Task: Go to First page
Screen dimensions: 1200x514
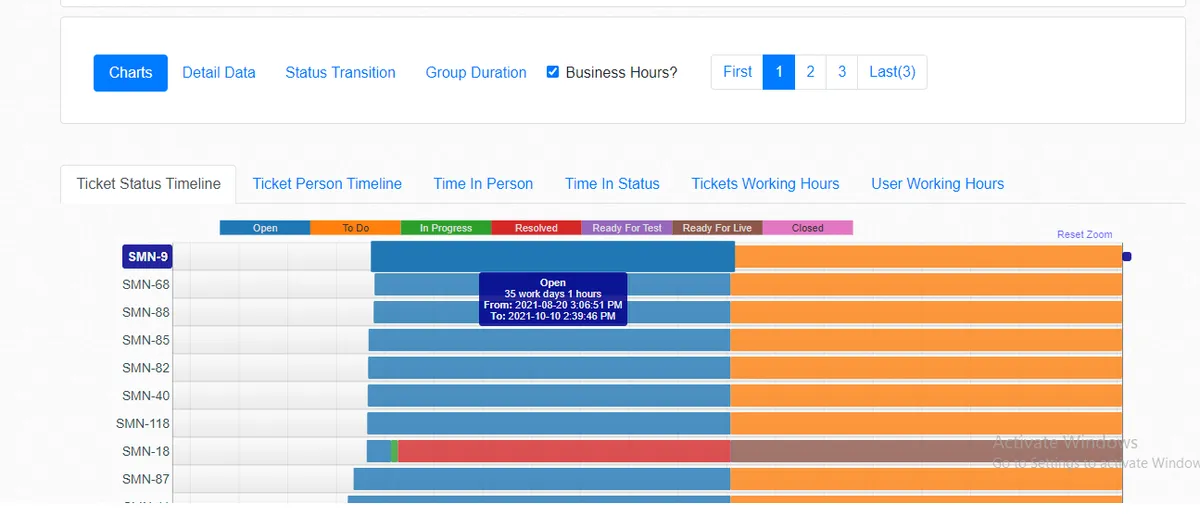Action: [737, 72]
